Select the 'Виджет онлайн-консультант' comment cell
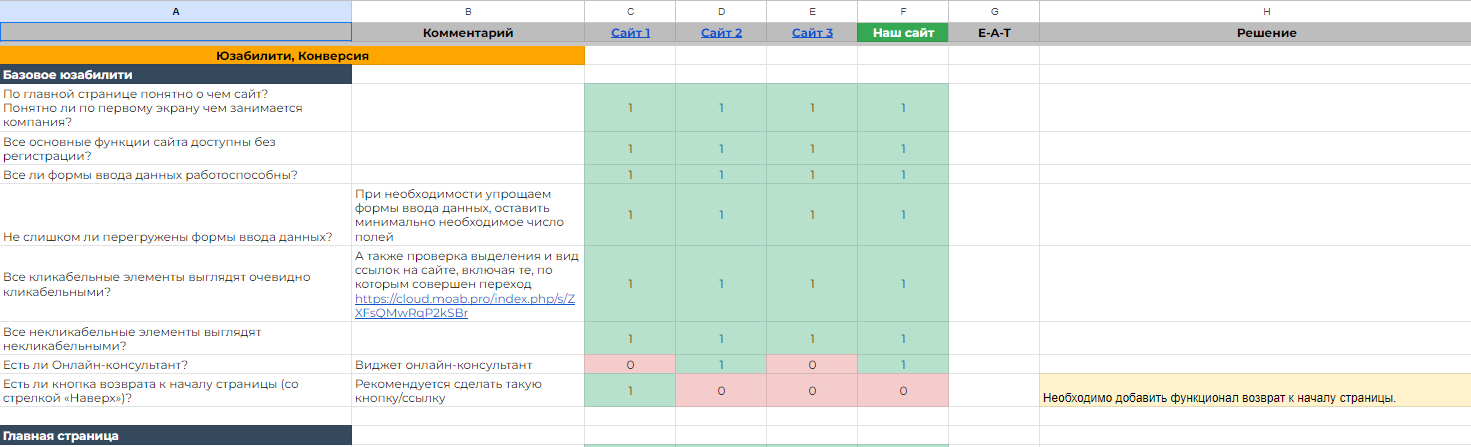Screen dimensions: 1471x447 (468, 364)
